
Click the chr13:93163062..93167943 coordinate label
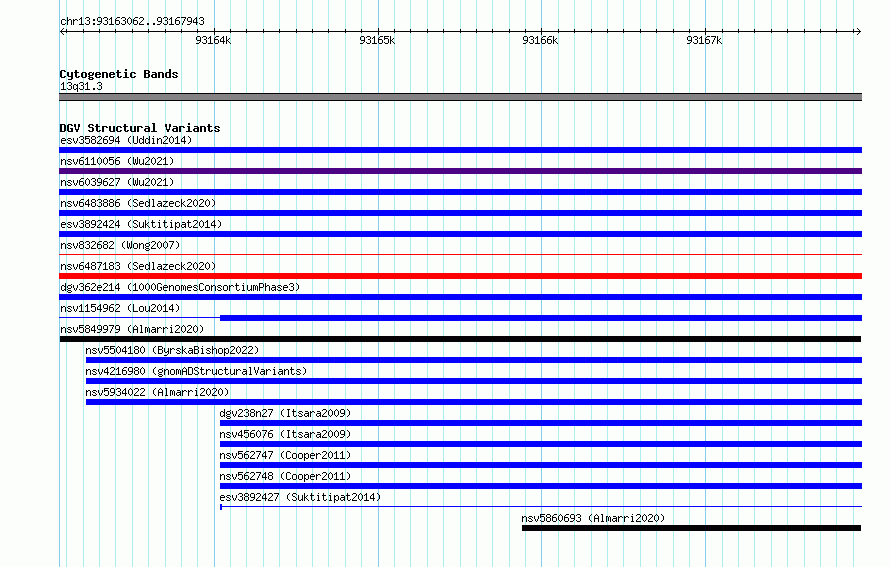coord(132,21)
